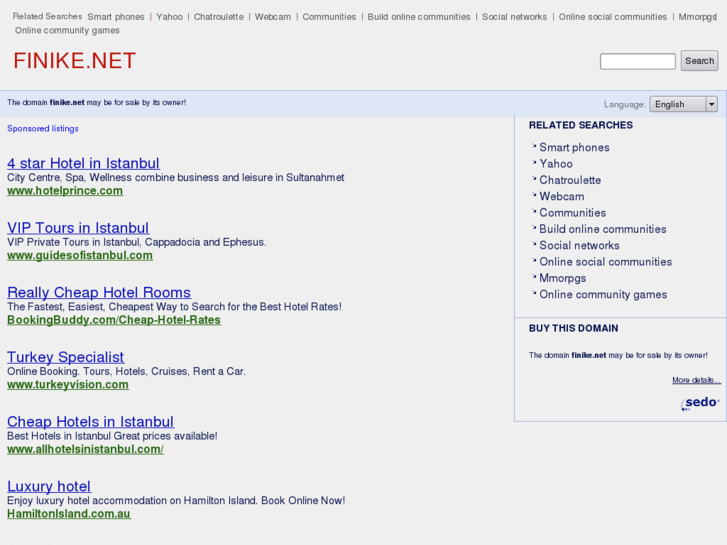This screenshot has height=545, width=727.
Task: Click 'Online social communities' in top bar
Action: (x=612, y=17)
